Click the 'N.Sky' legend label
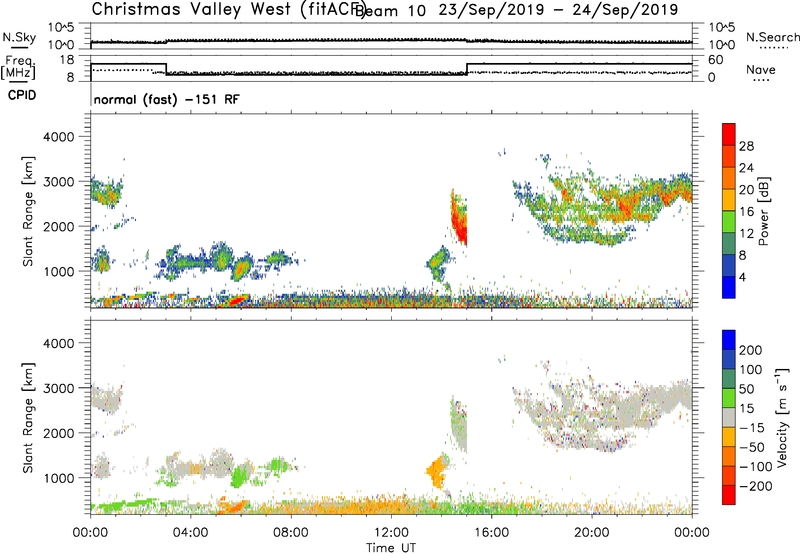 19,37
